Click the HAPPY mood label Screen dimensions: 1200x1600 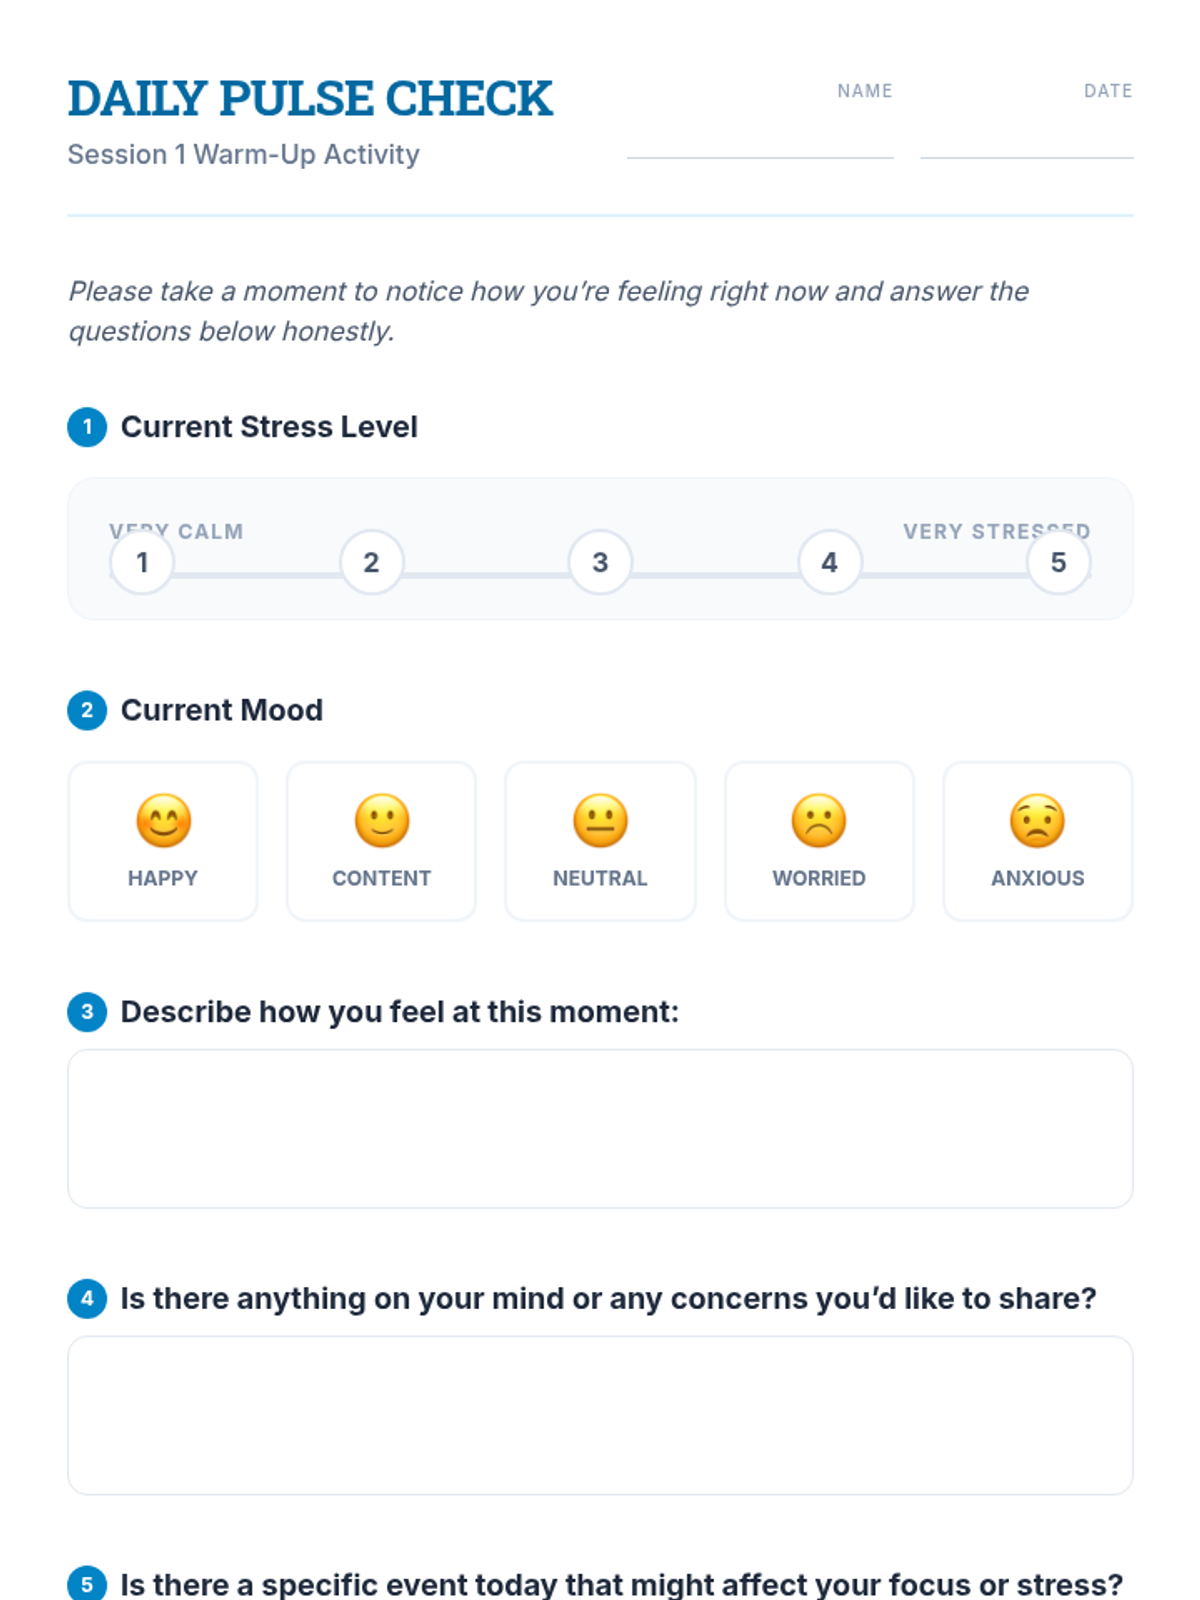163,878
